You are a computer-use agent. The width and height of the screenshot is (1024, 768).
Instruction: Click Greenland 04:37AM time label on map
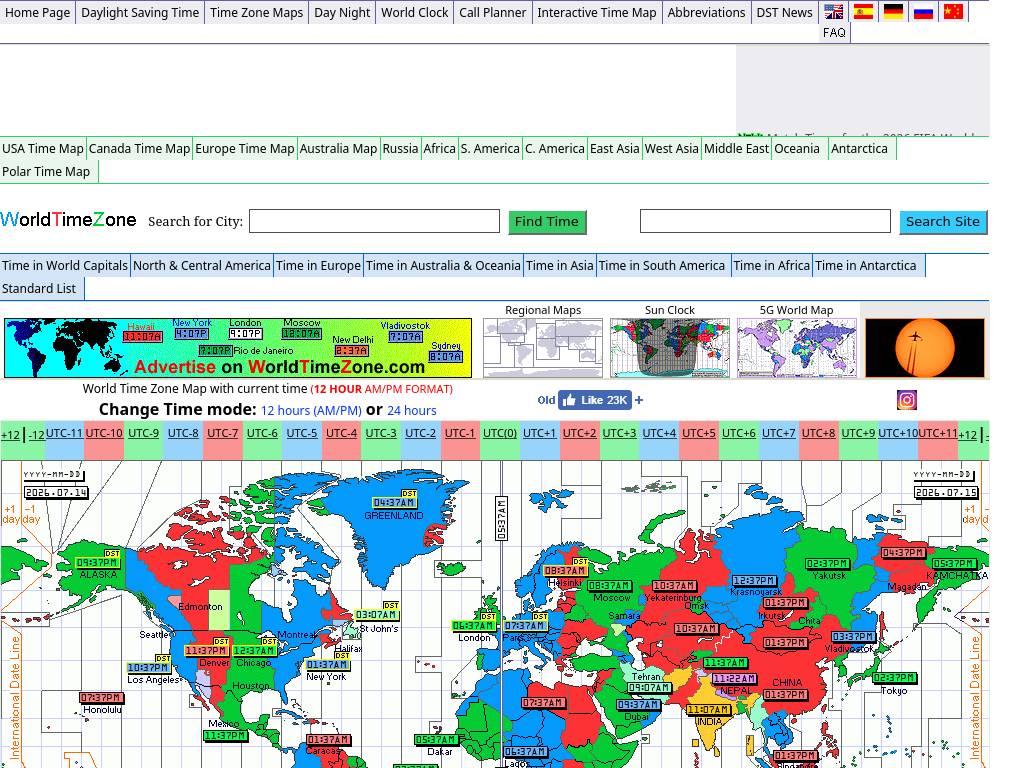394,502
